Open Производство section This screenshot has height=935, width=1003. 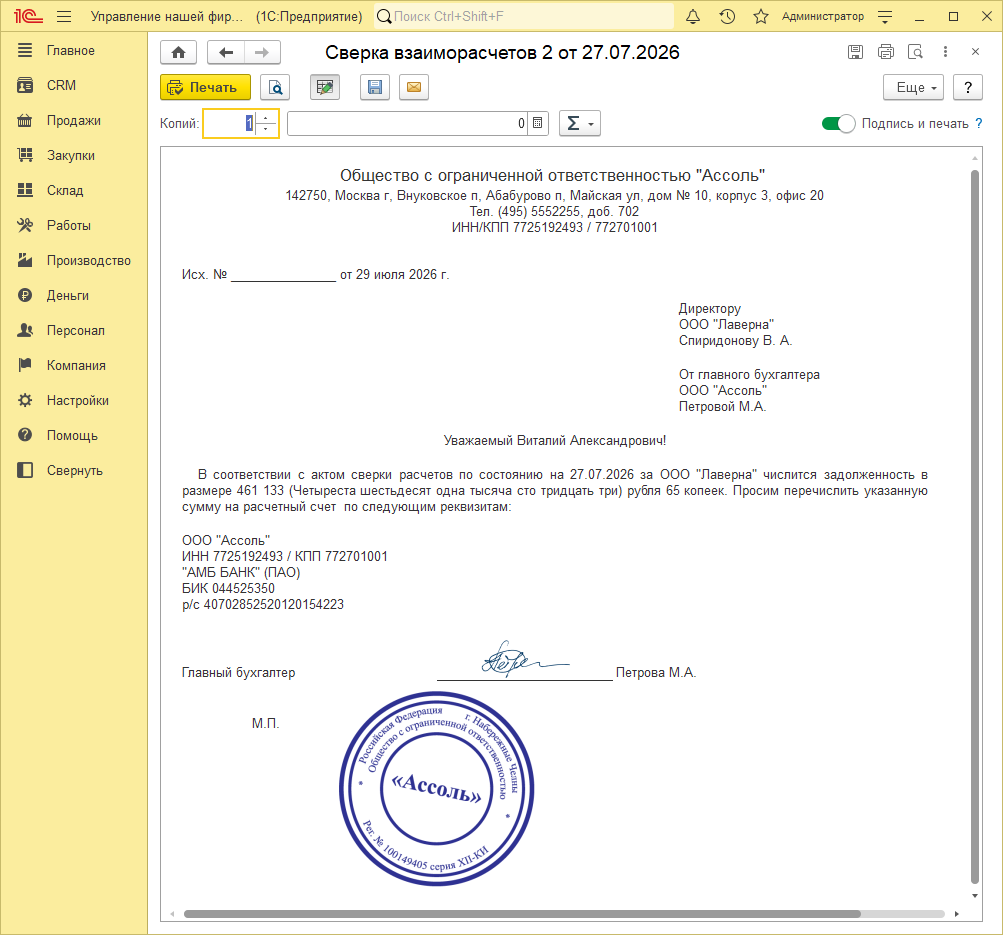pyautogui.click(x=74, y=261)
